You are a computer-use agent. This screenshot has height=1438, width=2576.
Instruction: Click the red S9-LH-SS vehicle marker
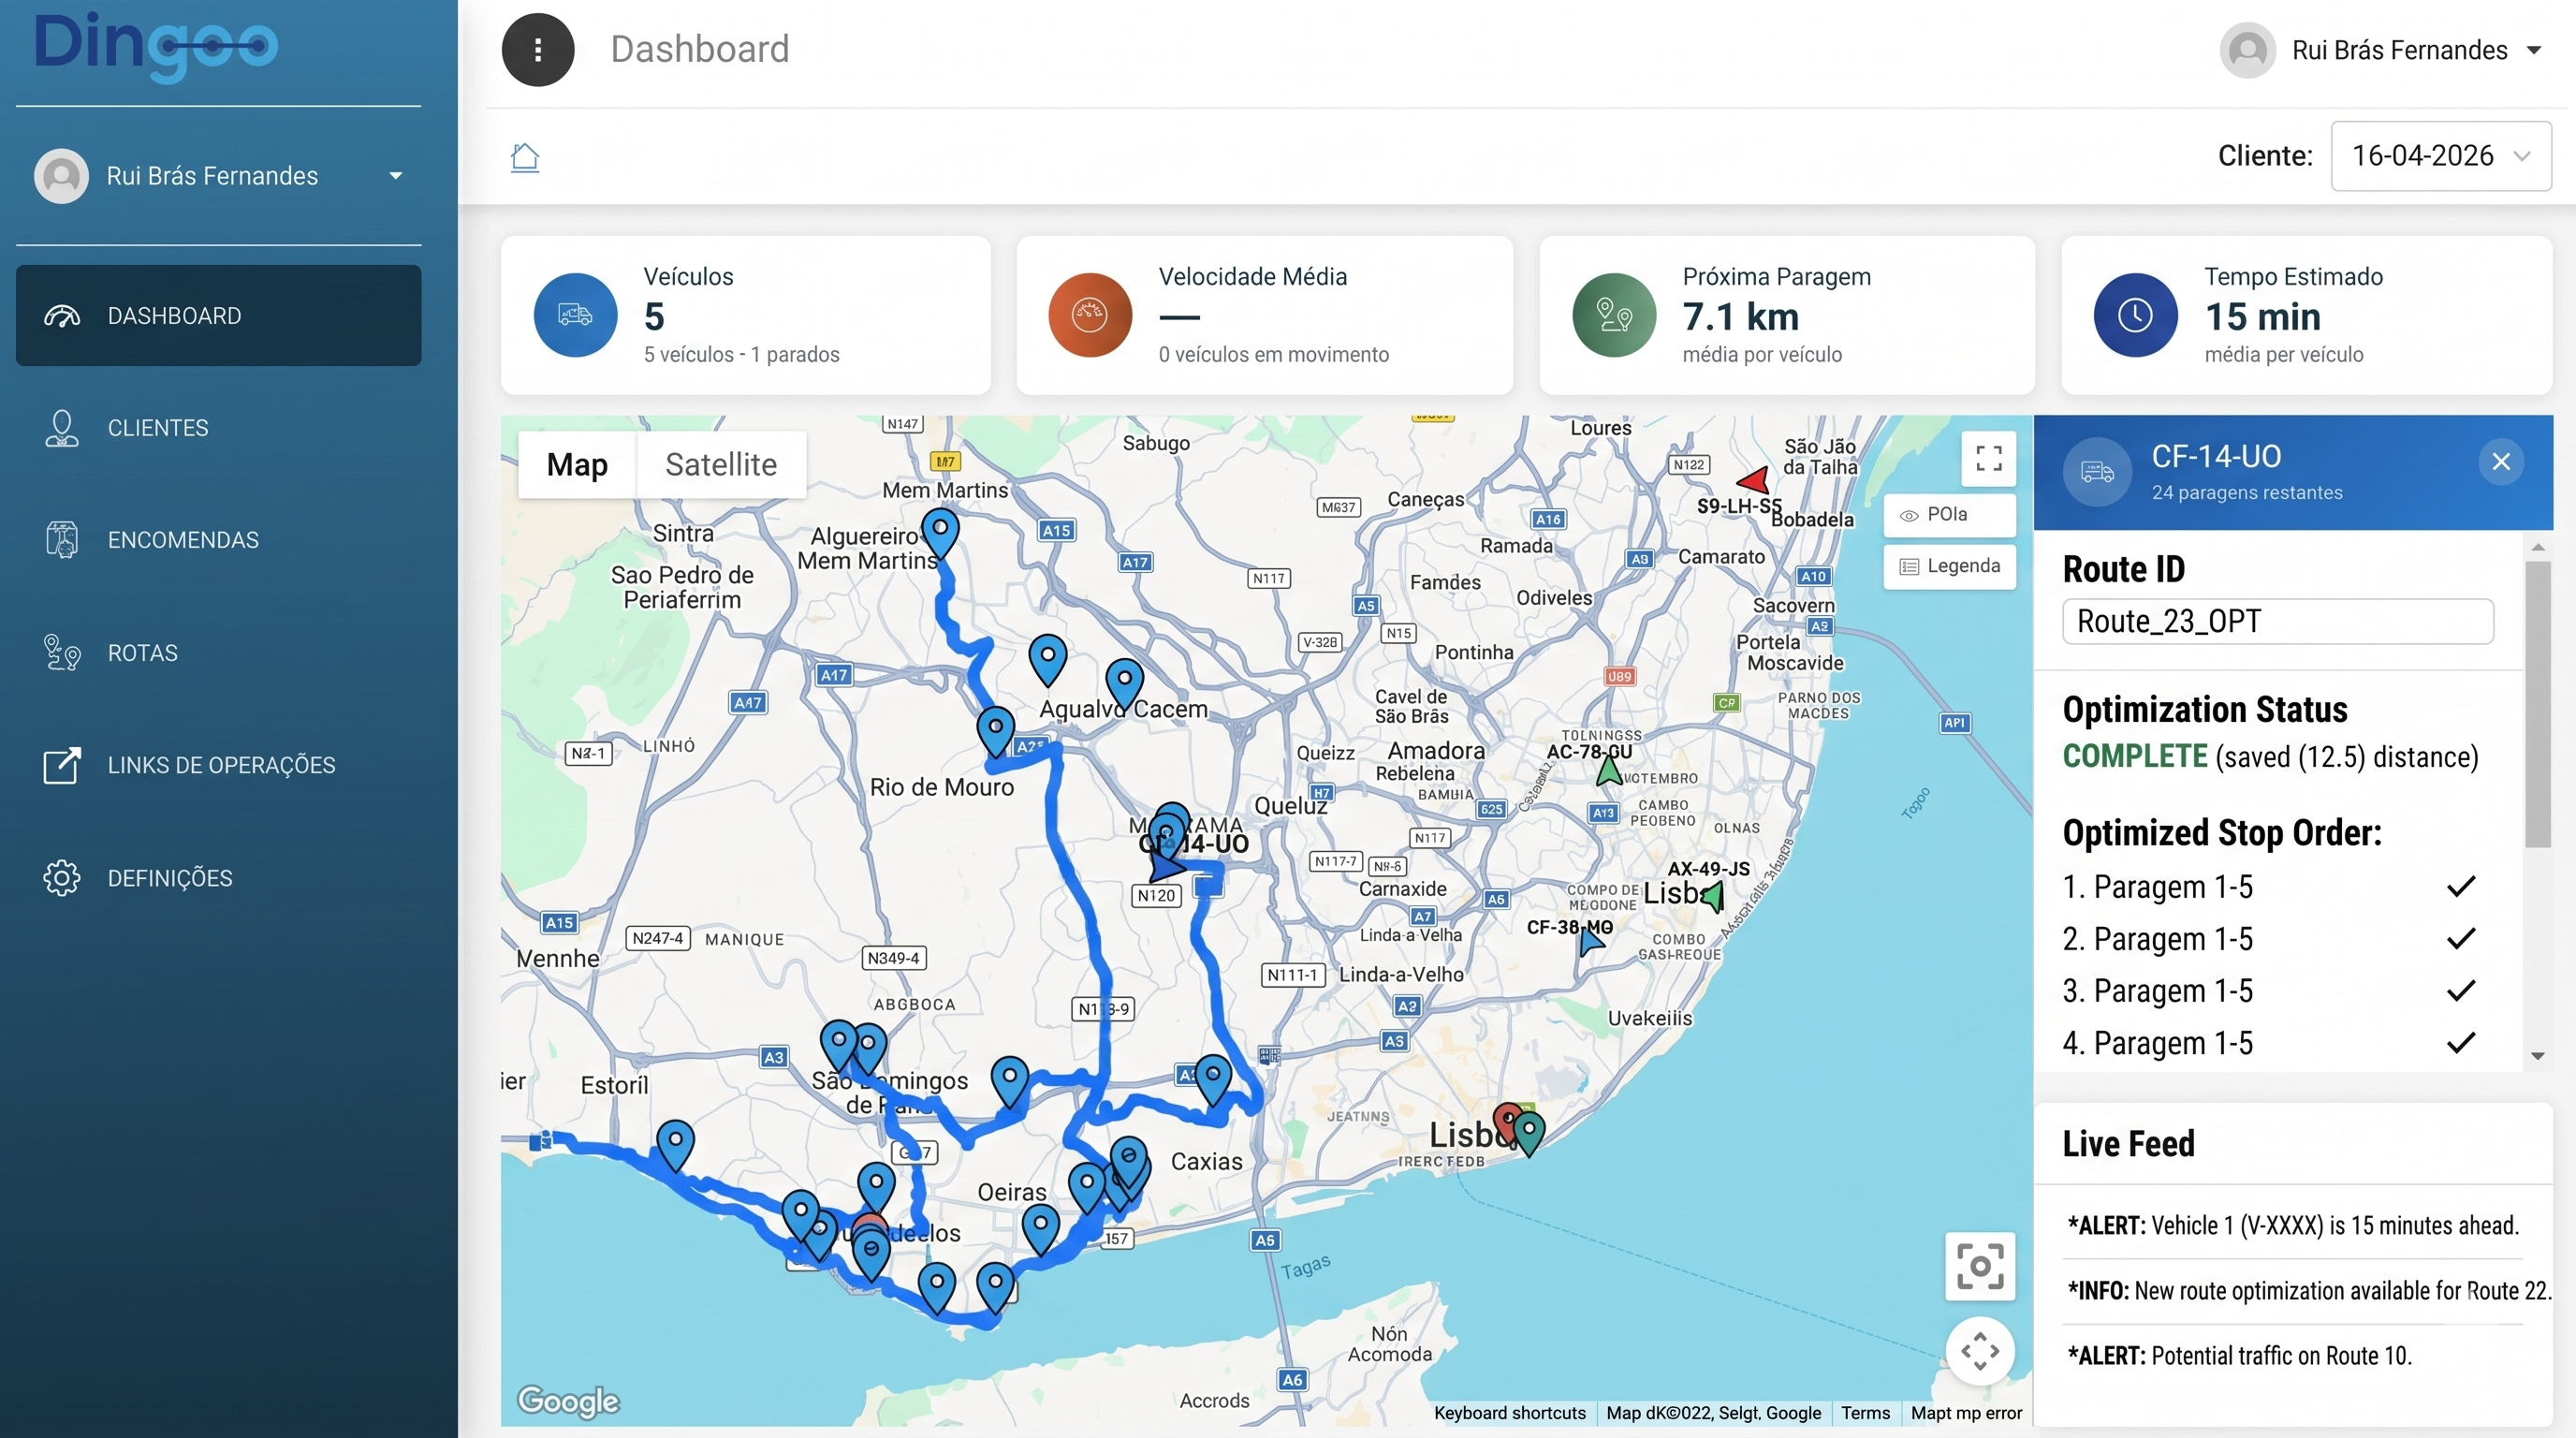[x=1754, y=480]
